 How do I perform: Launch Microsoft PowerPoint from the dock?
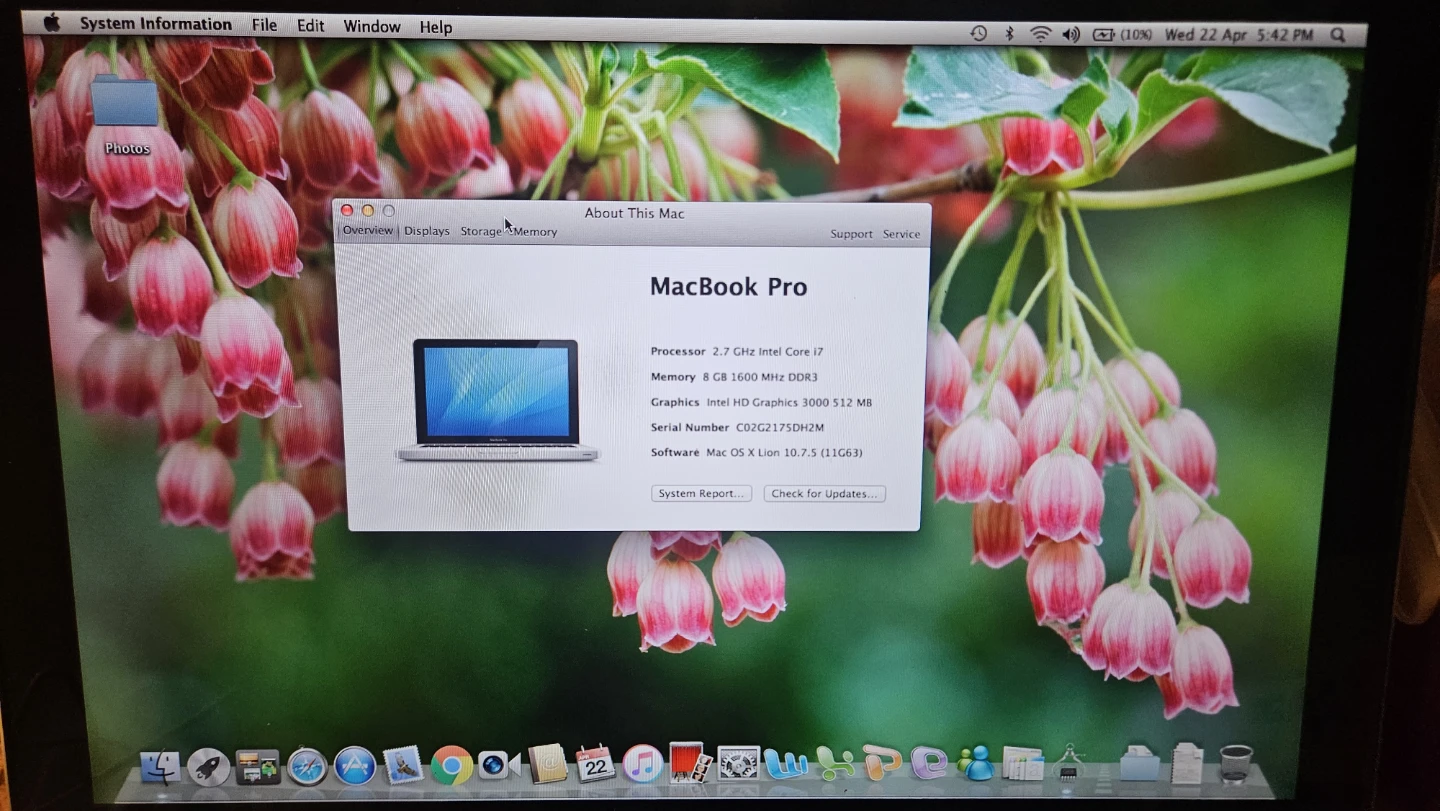882,764
